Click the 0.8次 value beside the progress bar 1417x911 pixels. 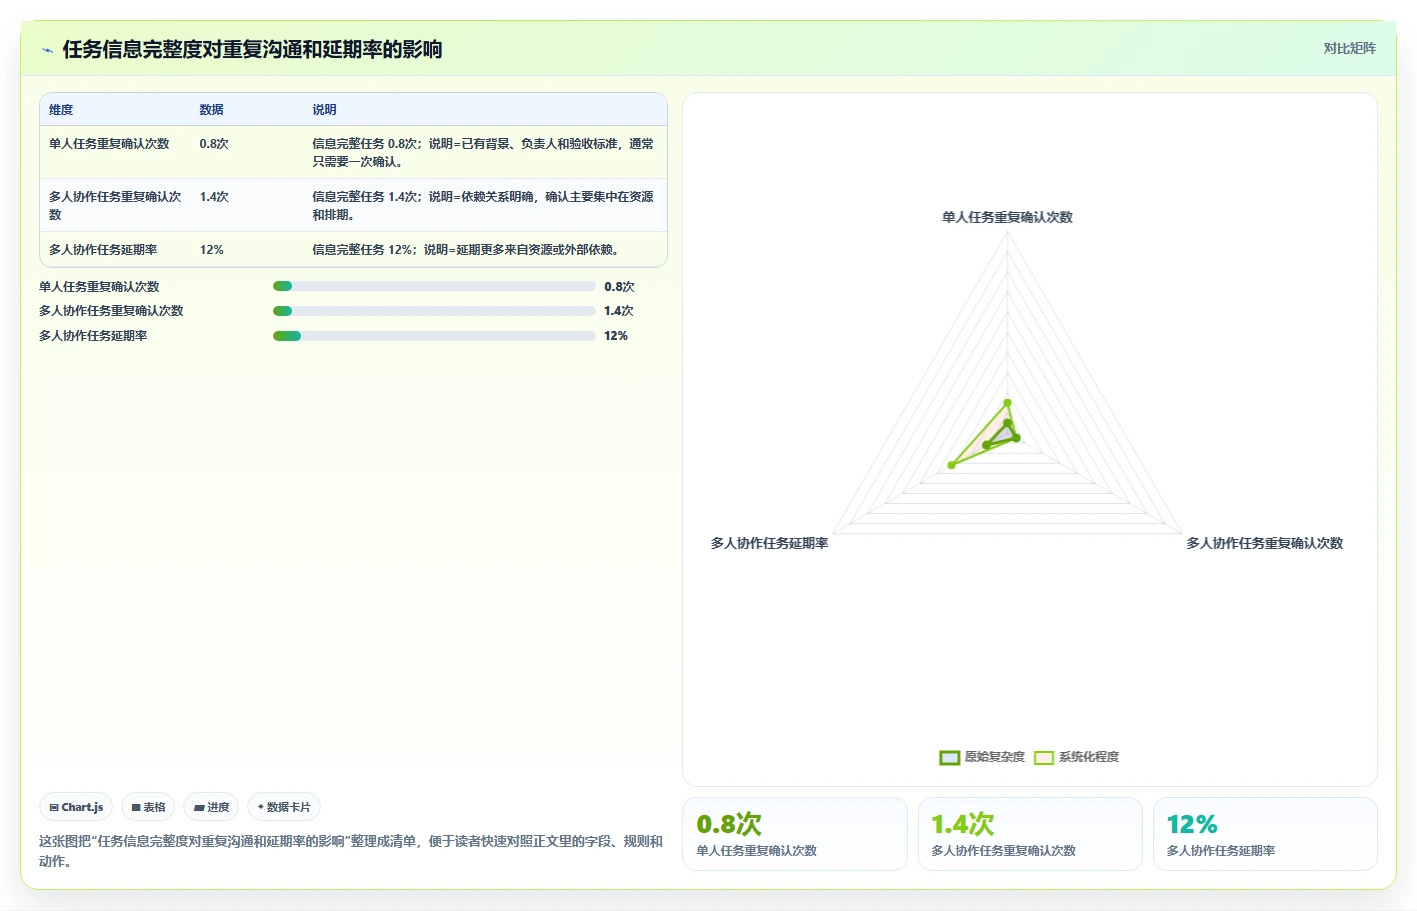[x=619, y=287]
